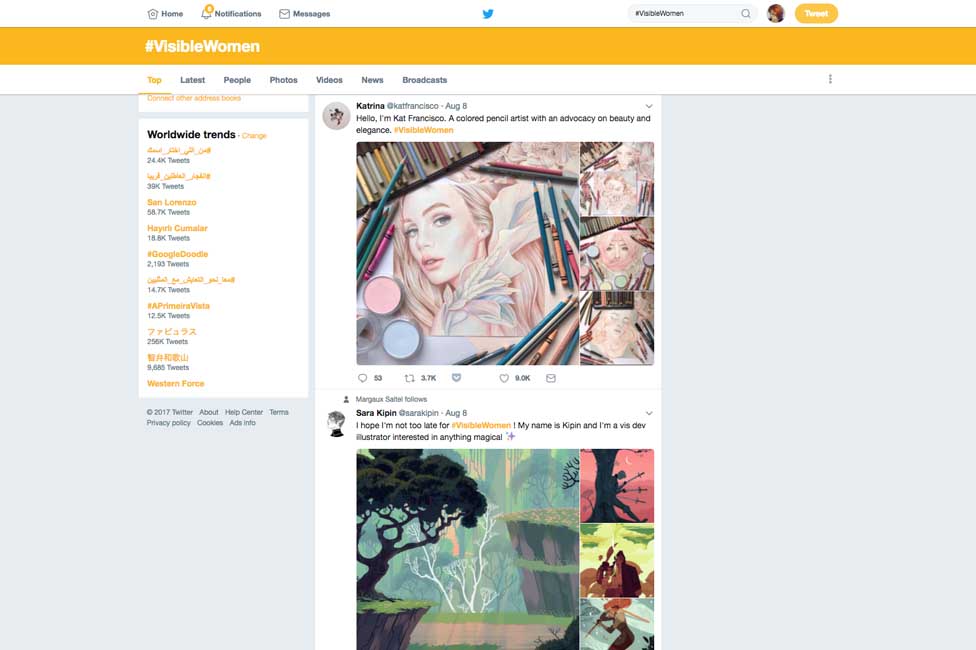Viewport: 976px width, 650px height.
Task: Switch to the Photos tab
Action: [x=283, y=80]
